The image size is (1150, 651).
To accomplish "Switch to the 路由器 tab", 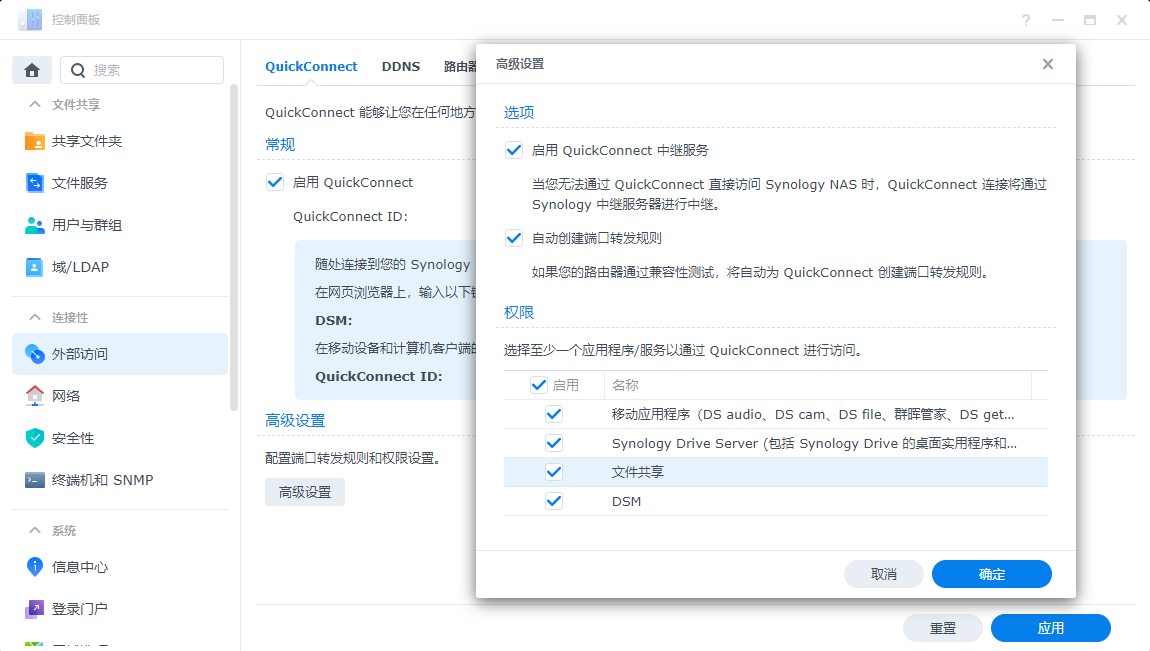I will [460, 66].
